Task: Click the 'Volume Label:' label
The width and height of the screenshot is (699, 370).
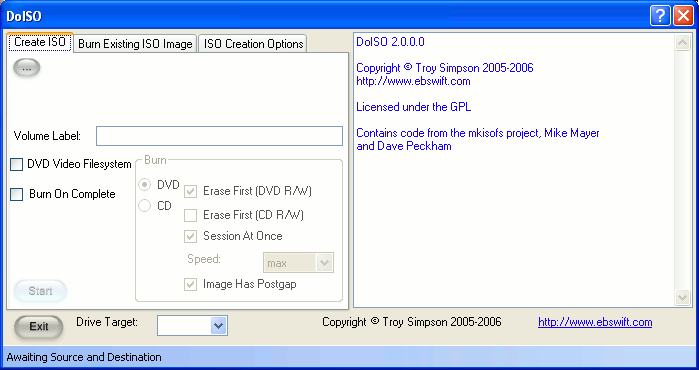Action: [47, 136]
